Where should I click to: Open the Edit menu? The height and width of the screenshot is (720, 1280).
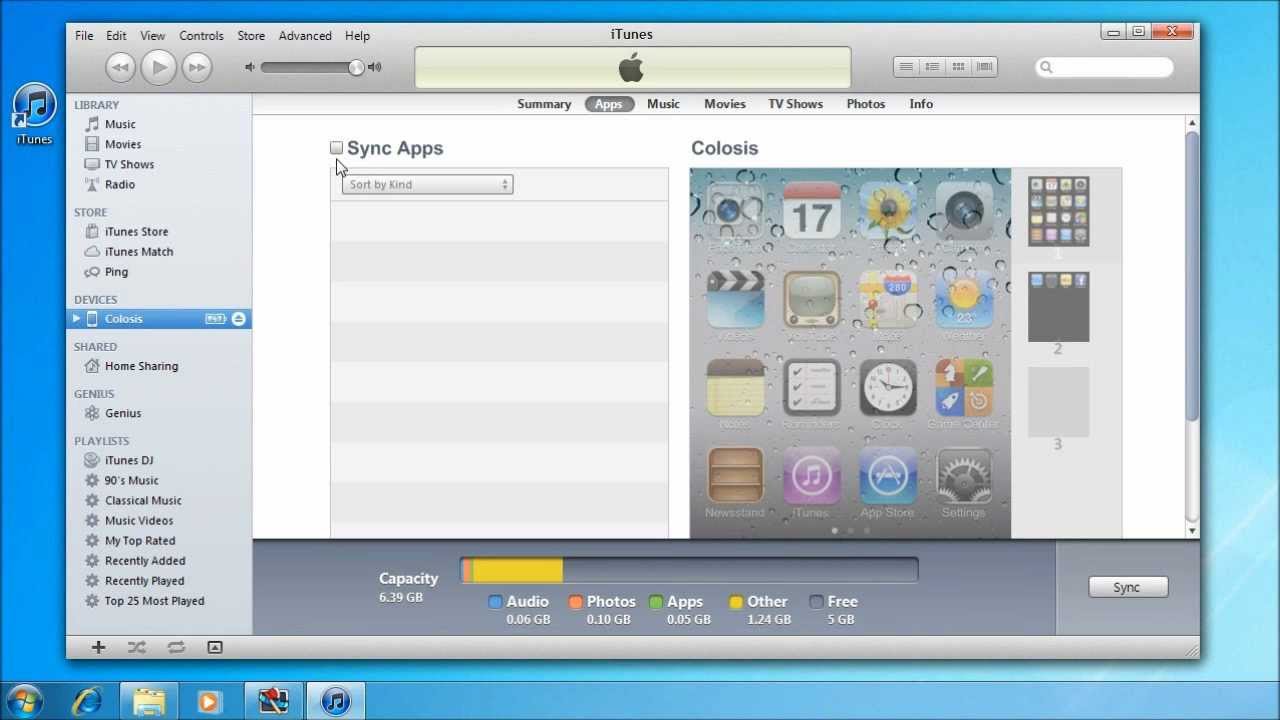pos(116,35)
